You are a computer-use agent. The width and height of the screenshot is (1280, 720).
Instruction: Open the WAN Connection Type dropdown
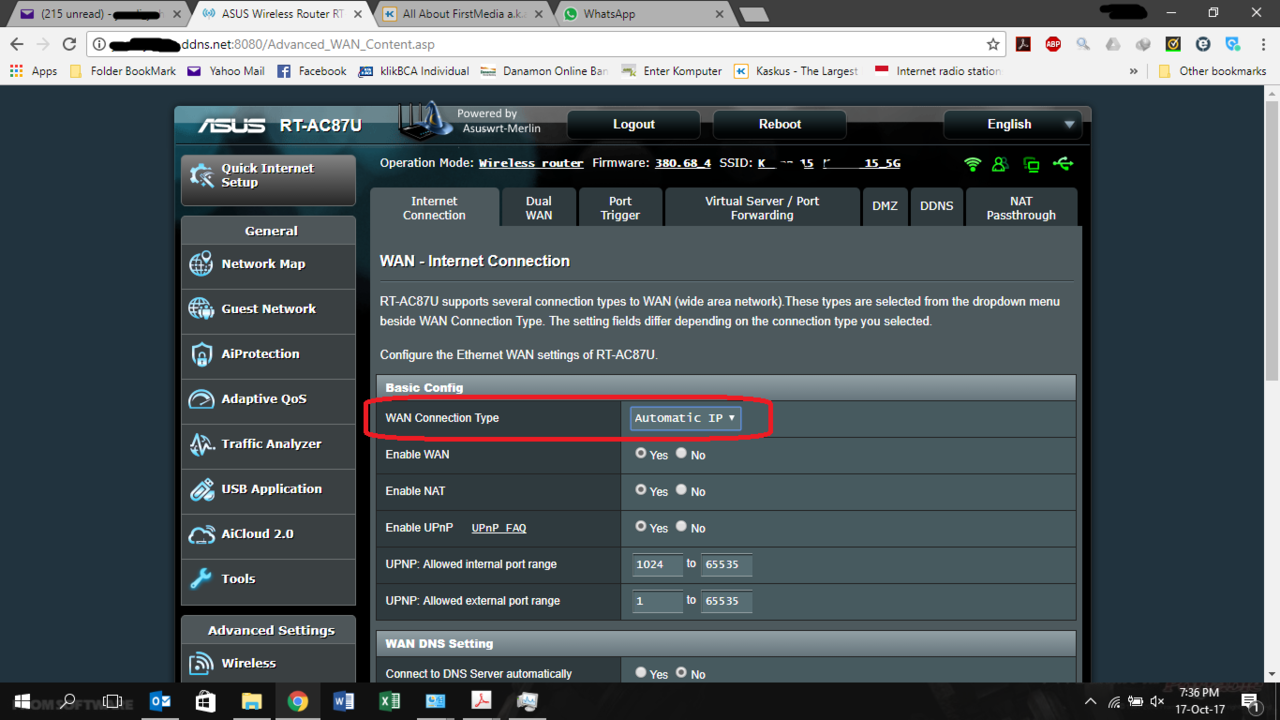tap(685, 418)
